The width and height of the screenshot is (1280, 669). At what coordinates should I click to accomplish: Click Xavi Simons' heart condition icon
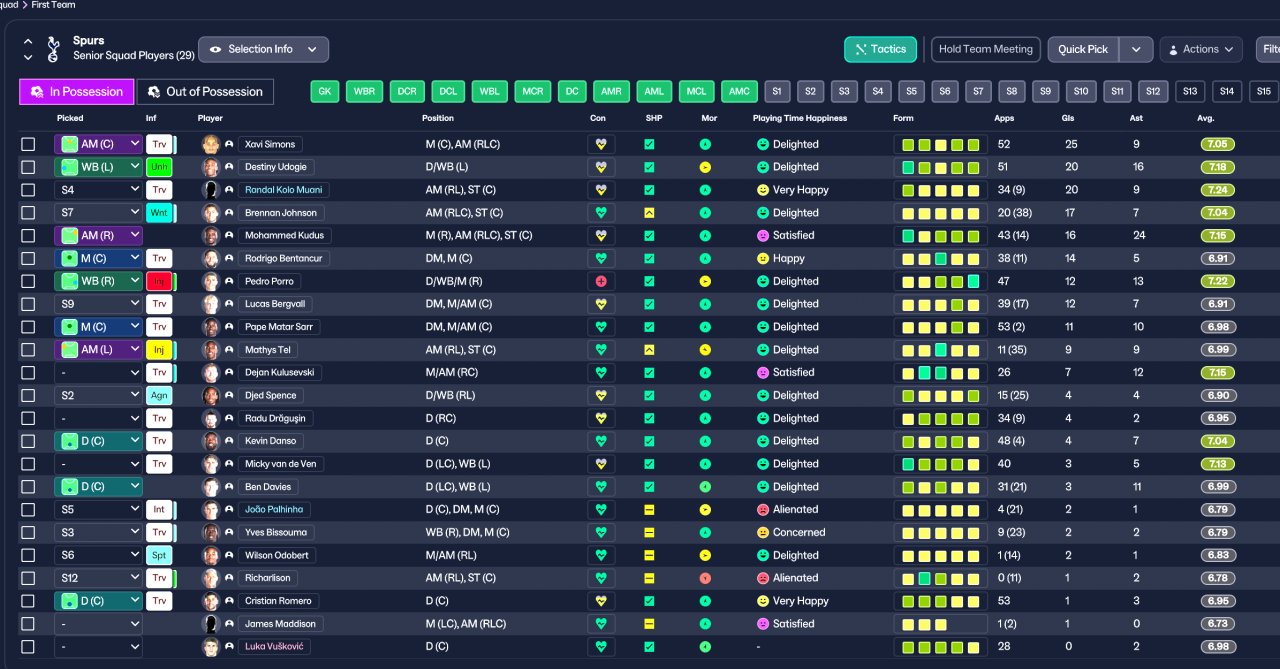click(x=601, y=144)
